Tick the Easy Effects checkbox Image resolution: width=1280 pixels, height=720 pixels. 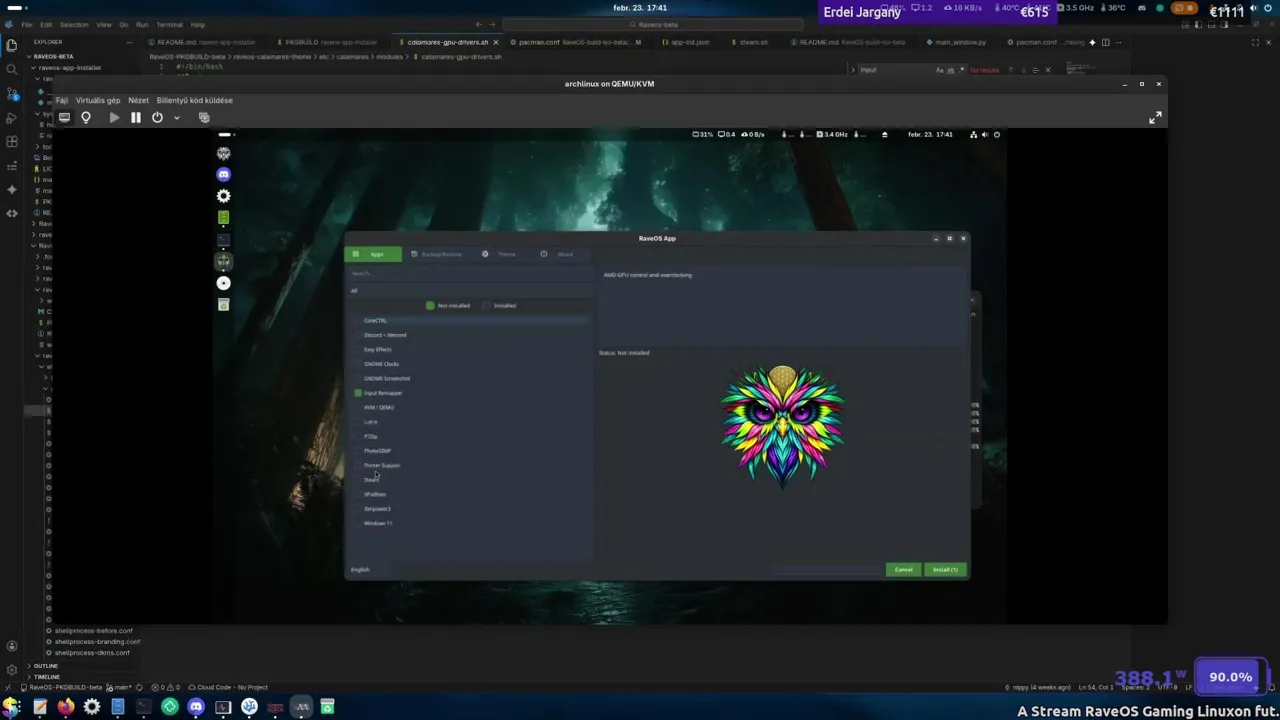tap(358, 349)
